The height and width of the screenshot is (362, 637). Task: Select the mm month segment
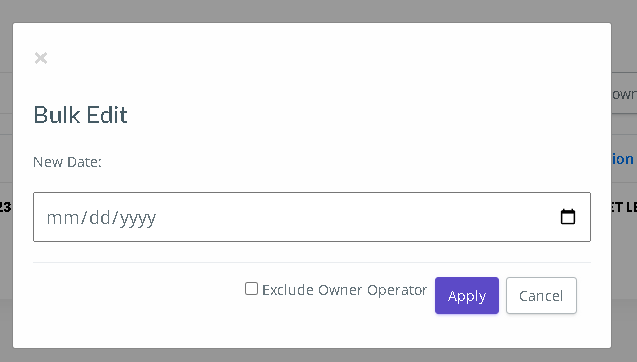click(x=63, y=218)
